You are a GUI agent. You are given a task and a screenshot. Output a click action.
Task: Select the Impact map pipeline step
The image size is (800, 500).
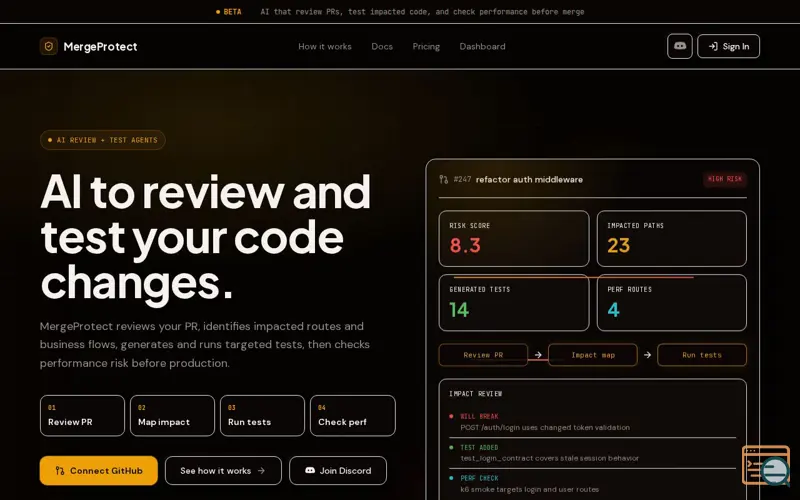pos(592,355)
